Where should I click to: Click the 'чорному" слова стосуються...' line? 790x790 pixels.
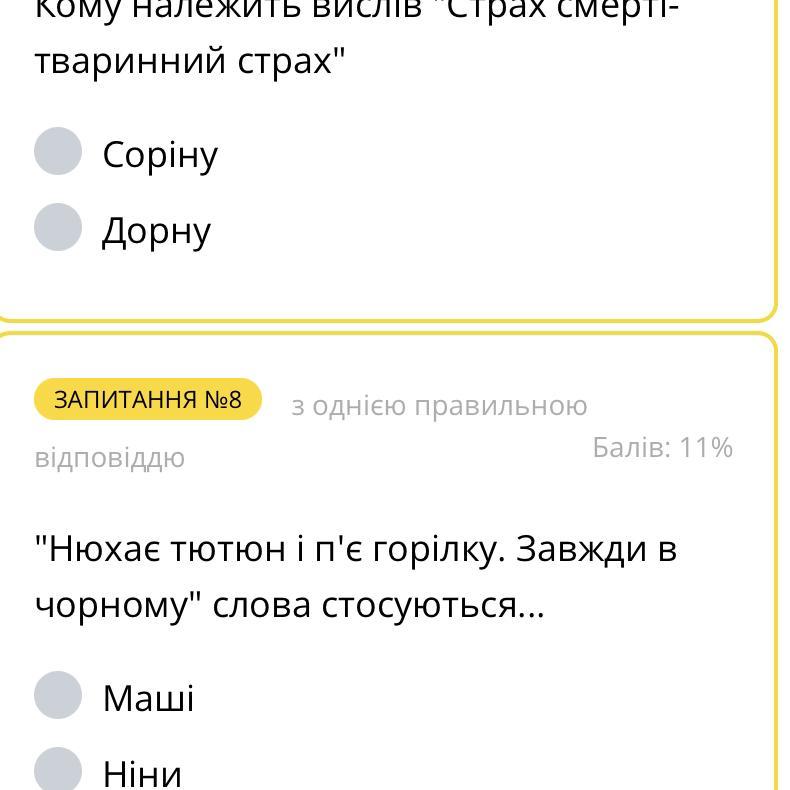click(x=290, y=605)
